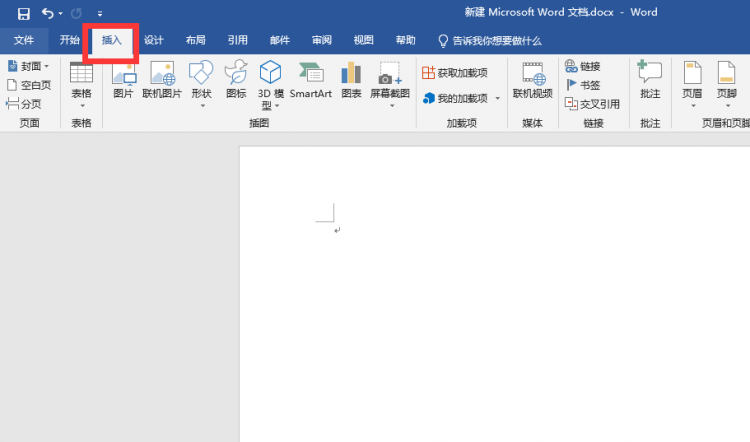Open 我的加载项 add-ins
Image resolution: width=750 pixels, height=442 pixels.
pos(456,99)
